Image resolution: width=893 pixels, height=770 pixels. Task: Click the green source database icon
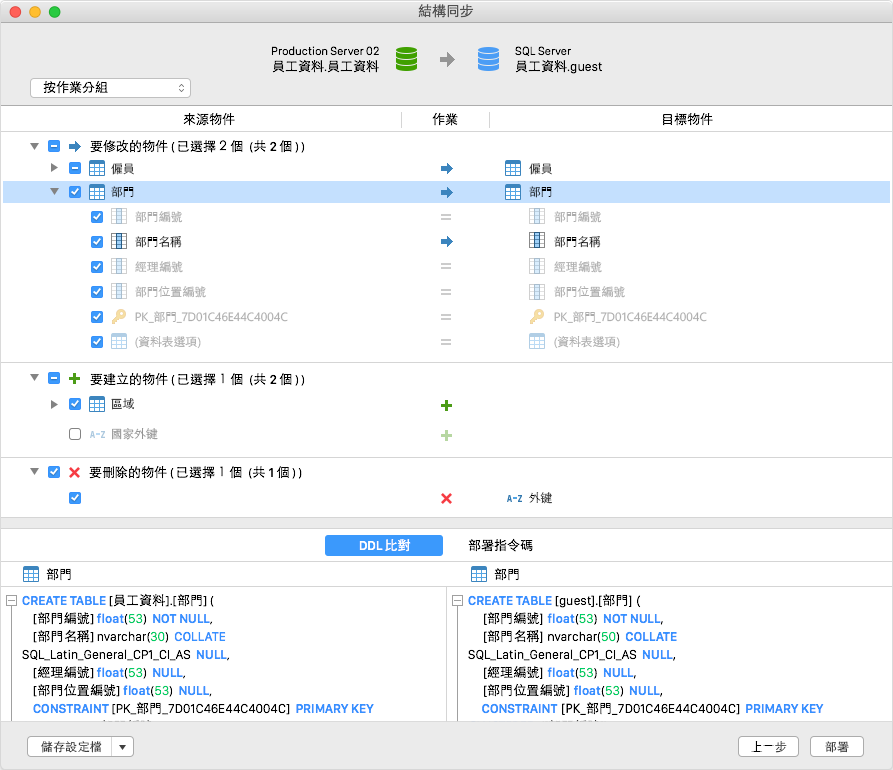[406, 59]
